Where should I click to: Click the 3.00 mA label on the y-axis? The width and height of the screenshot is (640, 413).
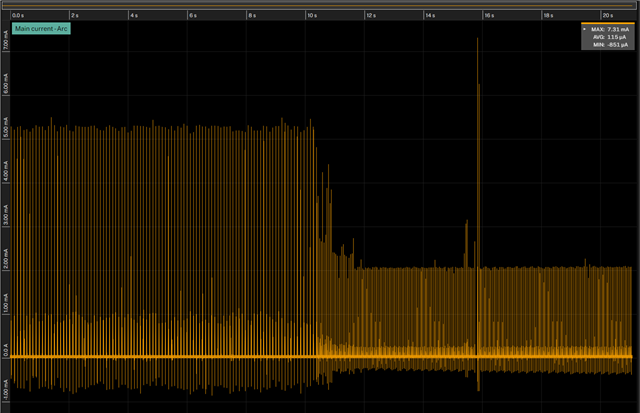5,215
